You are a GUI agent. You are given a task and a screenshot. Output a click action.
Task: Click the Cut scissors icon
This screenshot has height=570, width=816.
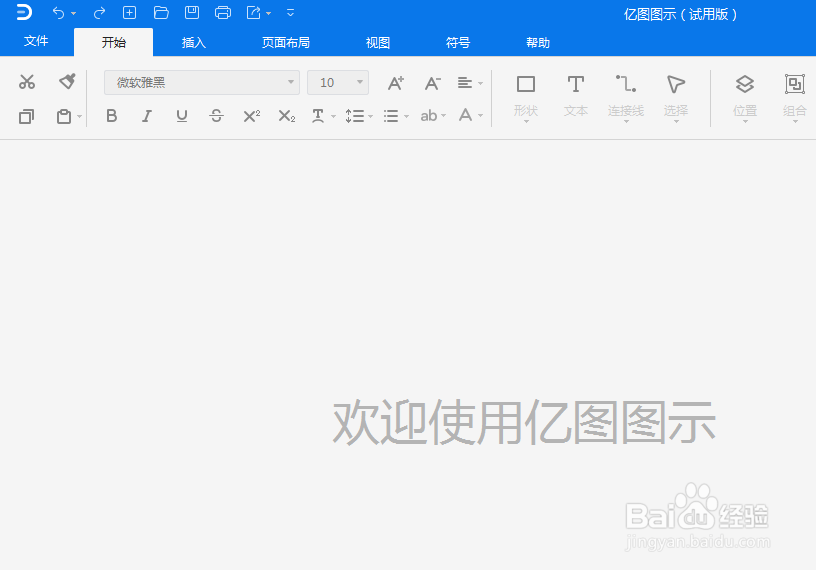point(27,82)
